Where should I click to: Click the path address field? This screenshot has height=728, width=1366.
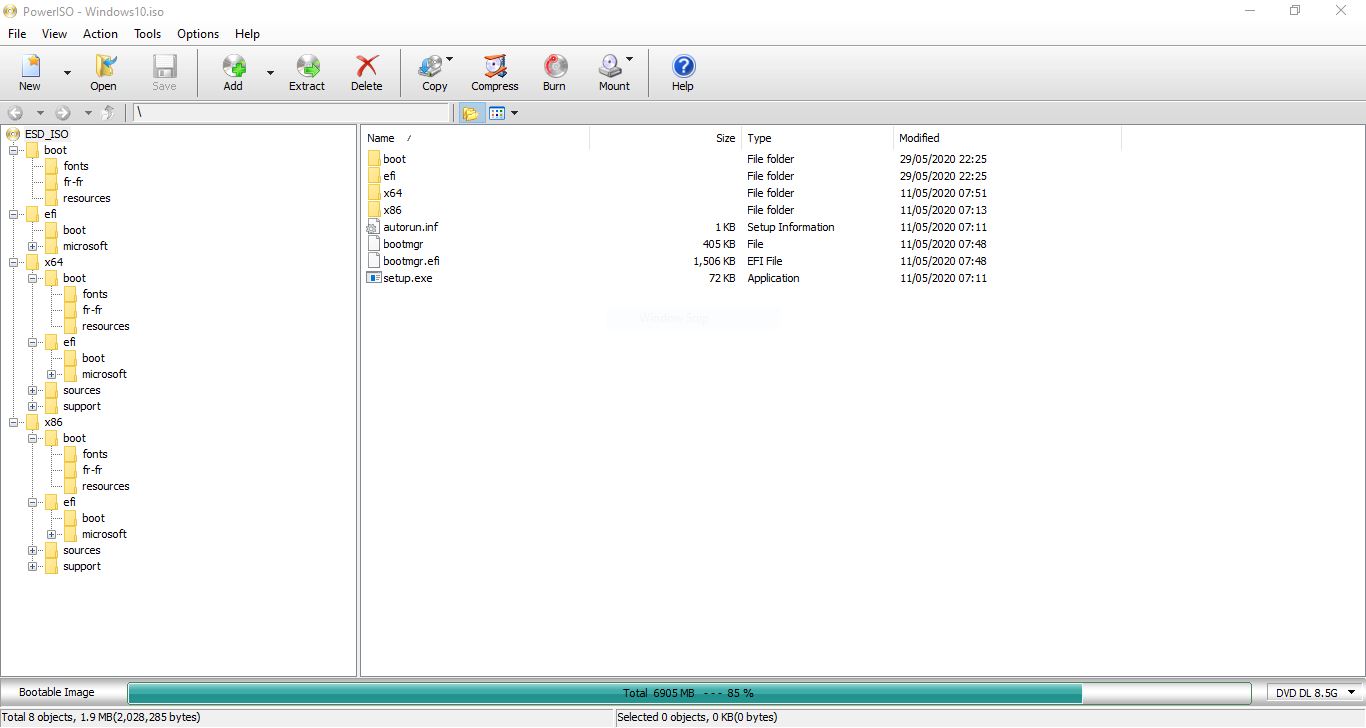click(292, 113)
